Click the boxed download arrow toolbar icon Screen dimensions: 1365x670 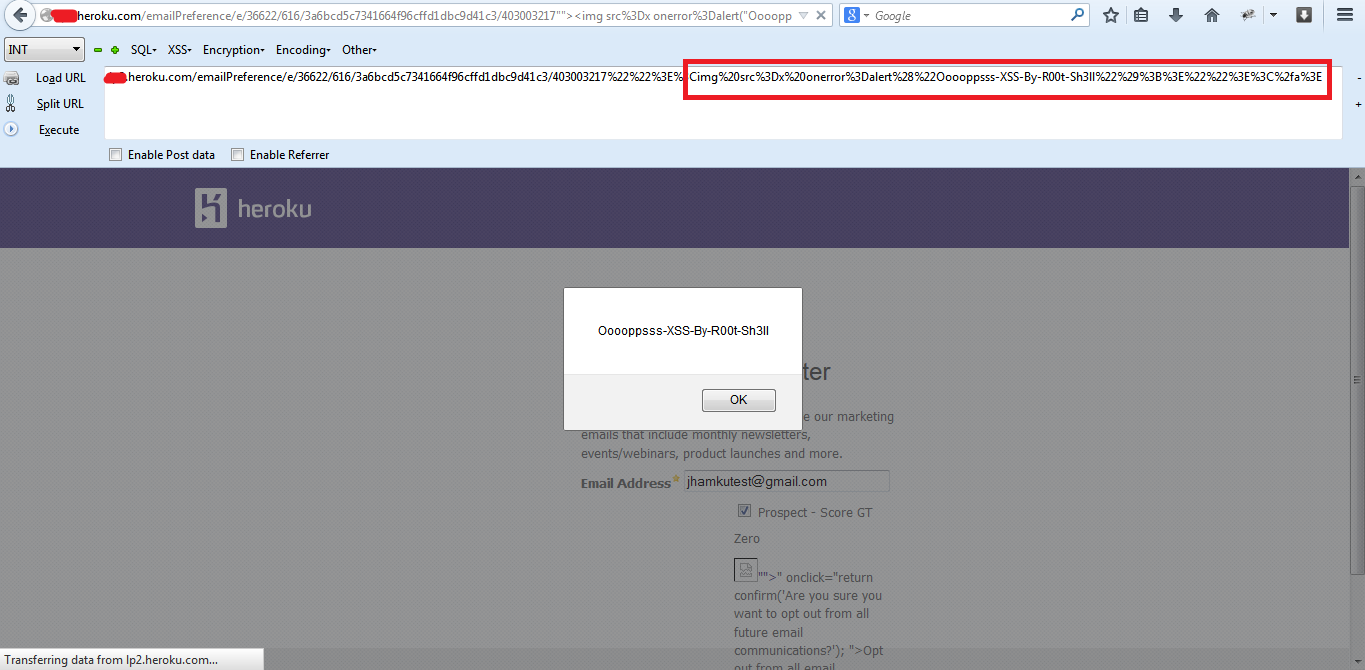coord(1304,15)
